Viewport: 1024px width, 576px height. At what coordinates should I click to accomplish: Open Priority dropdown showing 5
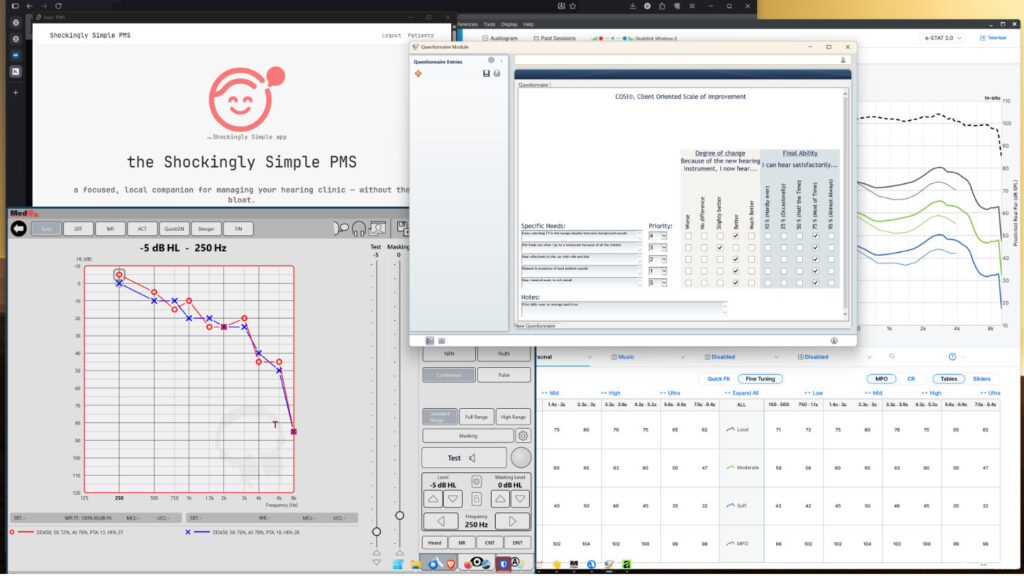coord(658,283)
